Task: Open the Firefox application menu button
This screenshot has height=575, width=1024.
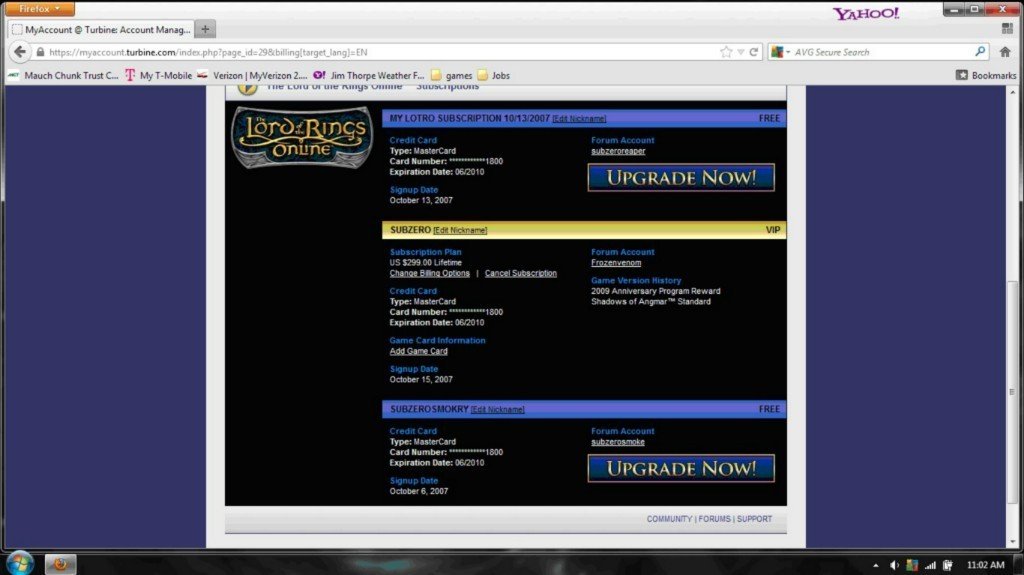Action: click(39, 8)
